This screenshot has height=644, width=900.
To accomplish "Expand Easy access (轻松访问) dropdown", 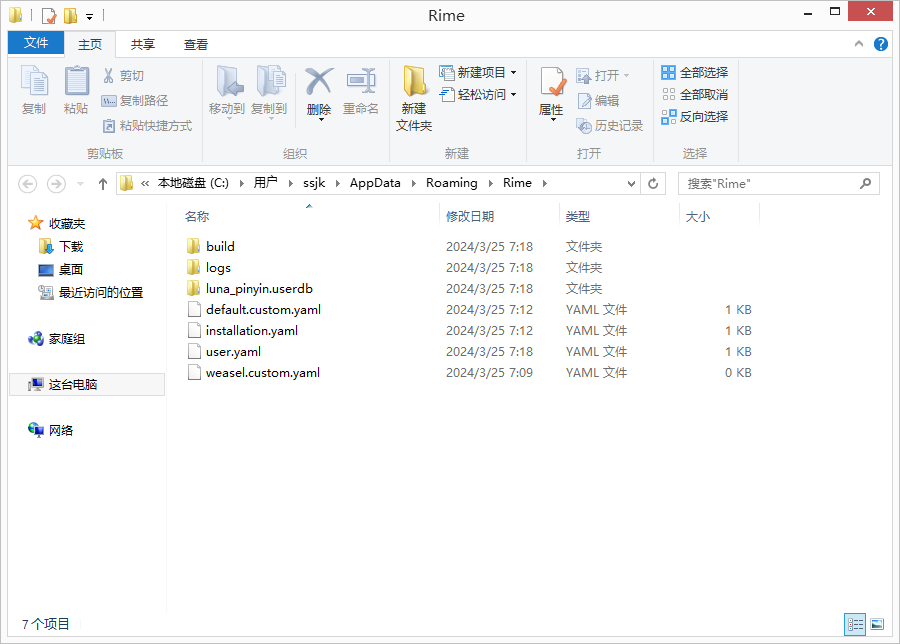I will [x=514, y=94].
